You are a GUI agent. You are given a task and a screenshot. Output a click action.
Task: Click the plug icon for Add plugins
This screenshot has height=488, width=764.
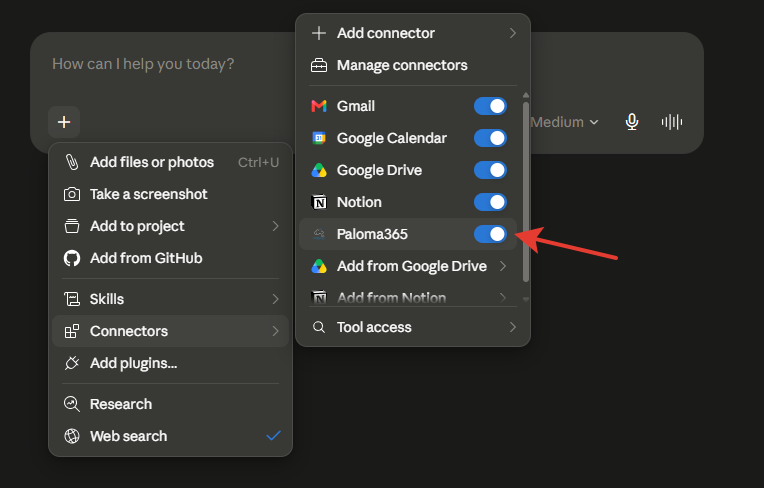pos(72,363)
